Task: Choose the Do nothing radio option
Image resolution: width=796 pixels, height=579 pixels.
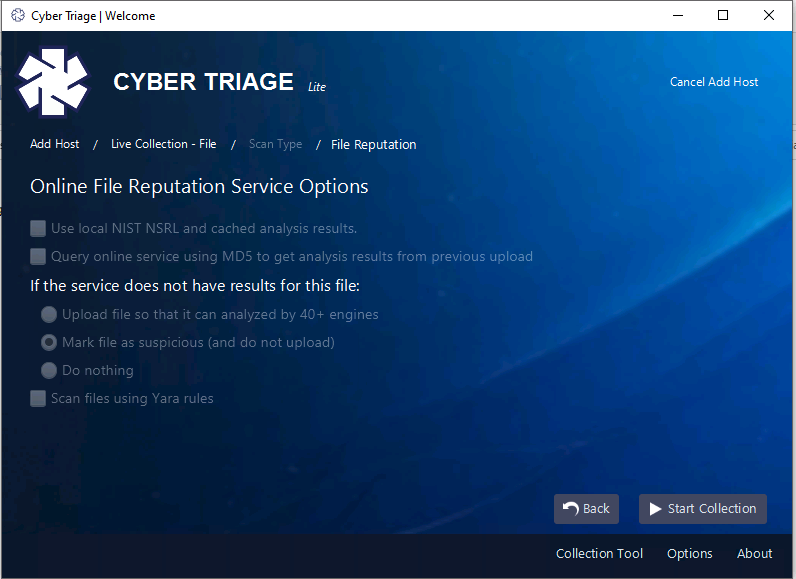Action: pyautogui.click(x=49, y=370)
